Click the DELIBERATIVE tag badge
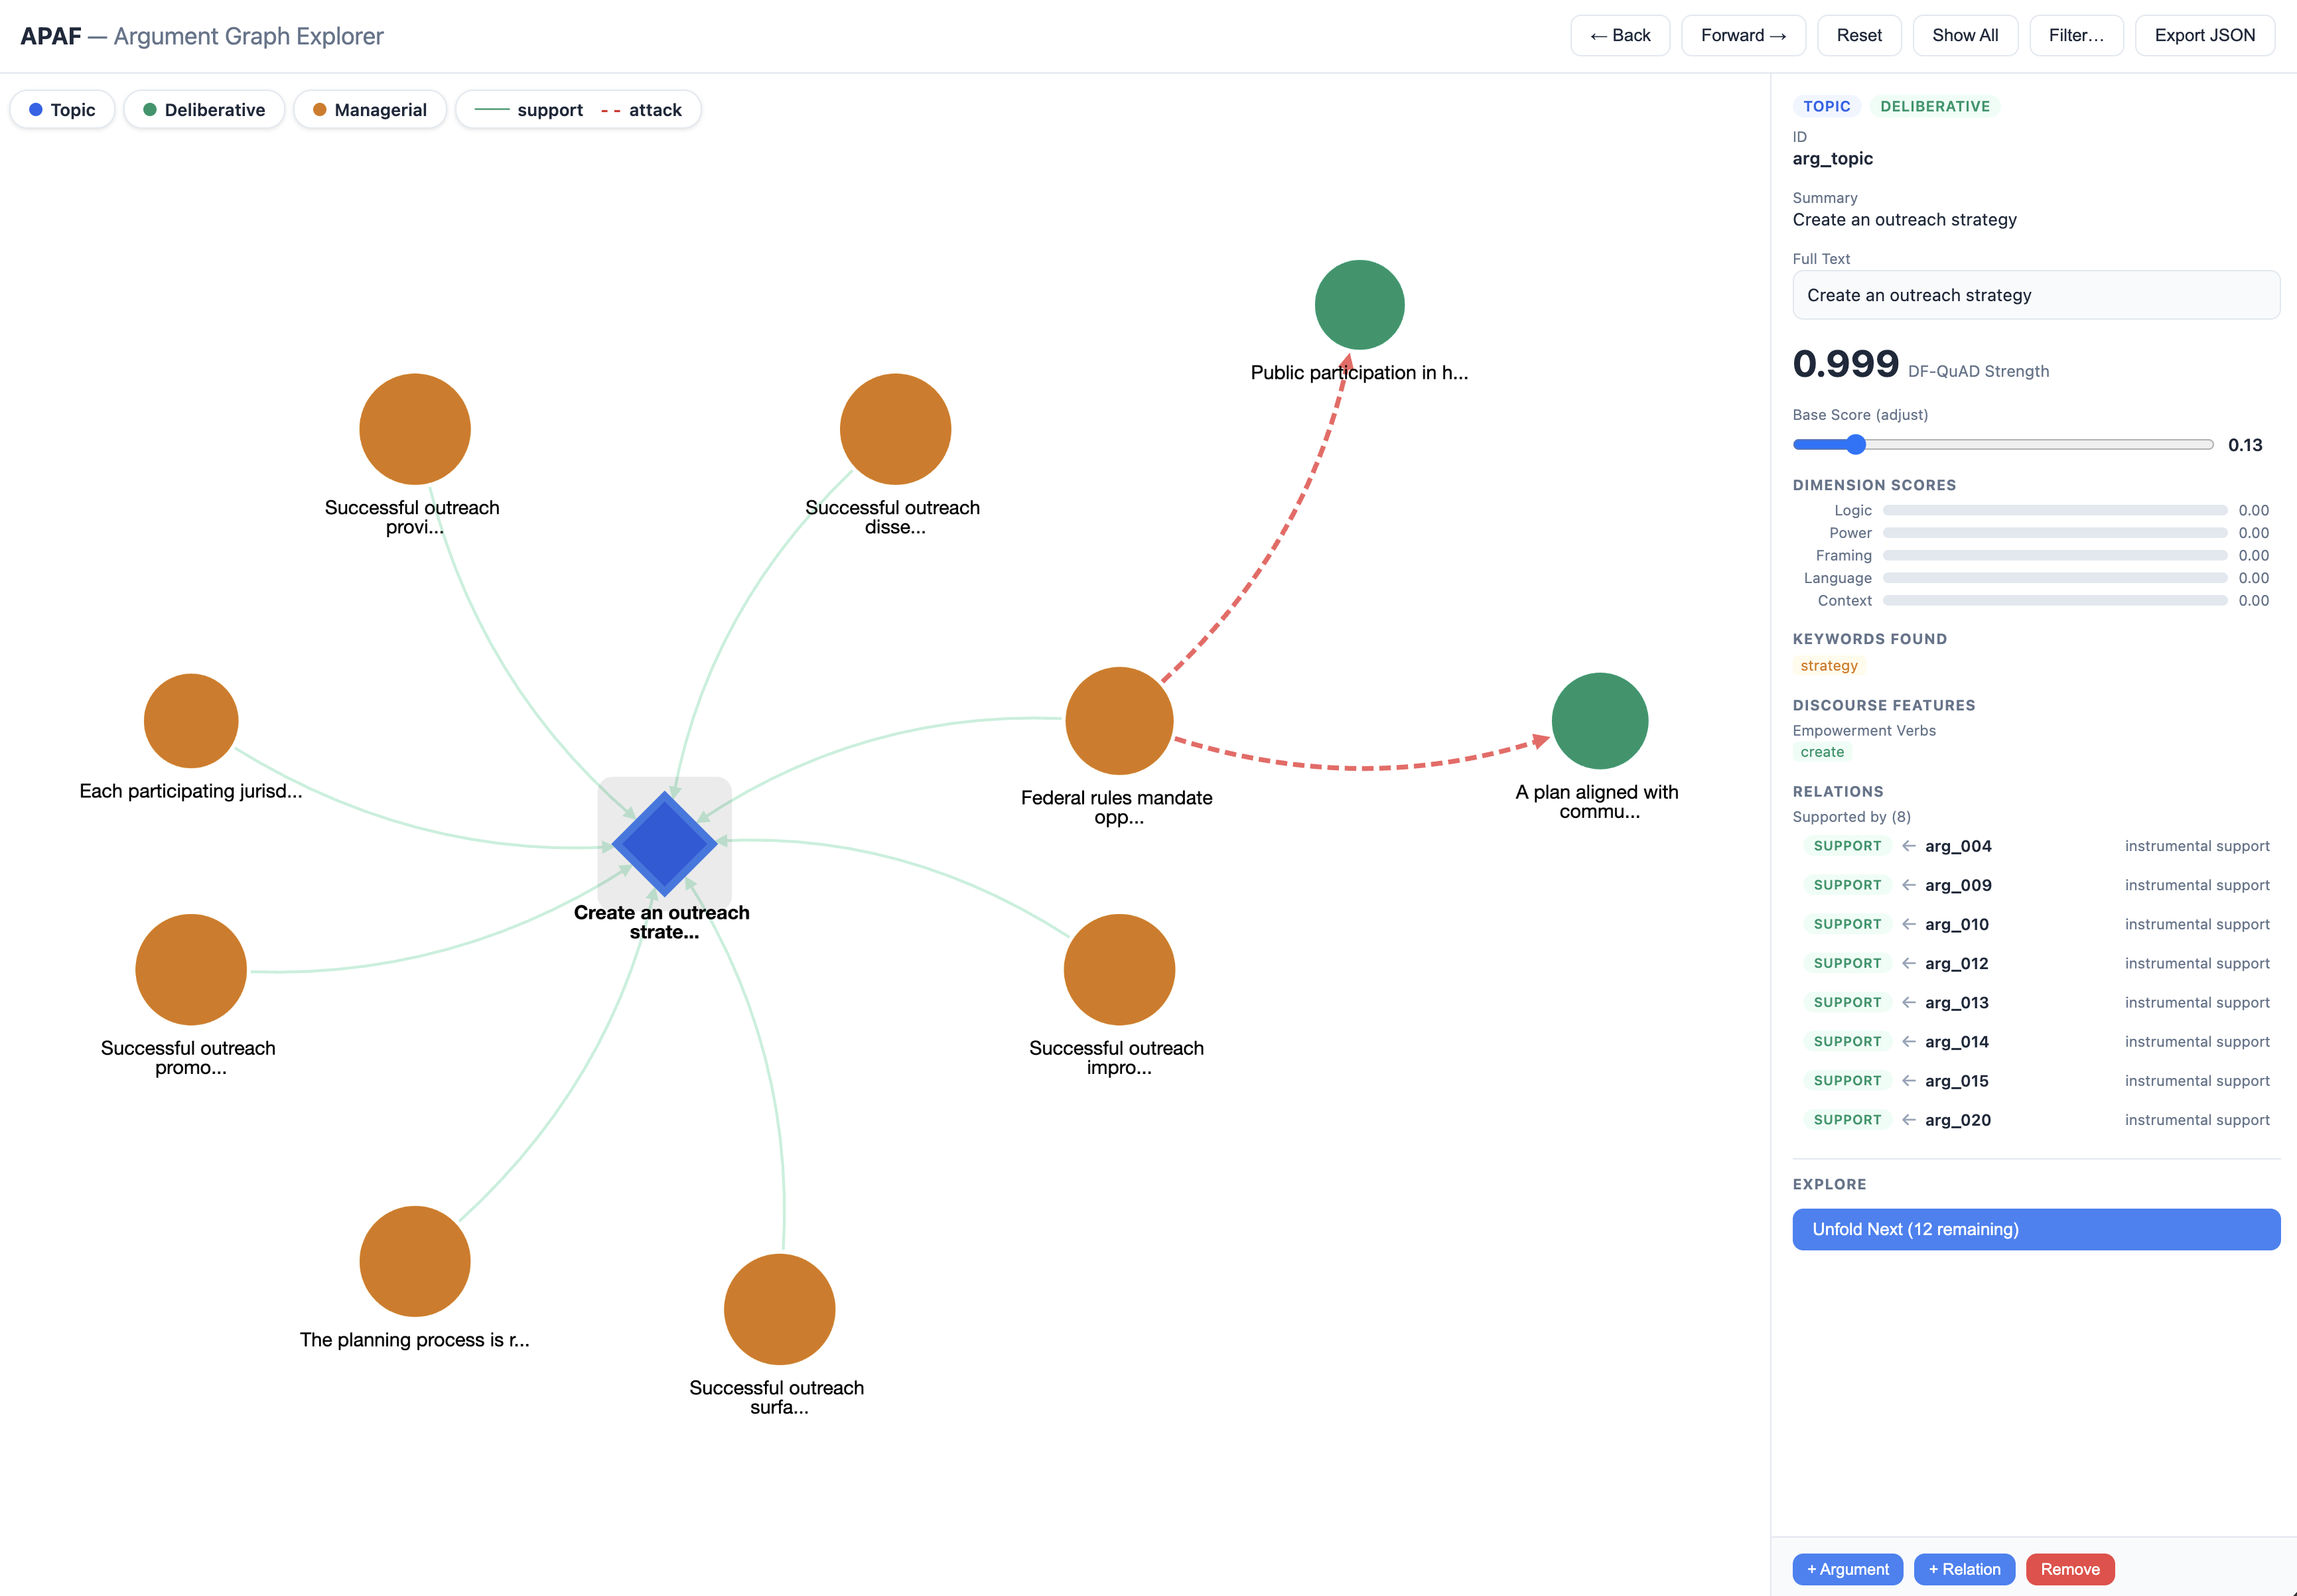Viewport: 2297px width, 1596px height. 1935,106
